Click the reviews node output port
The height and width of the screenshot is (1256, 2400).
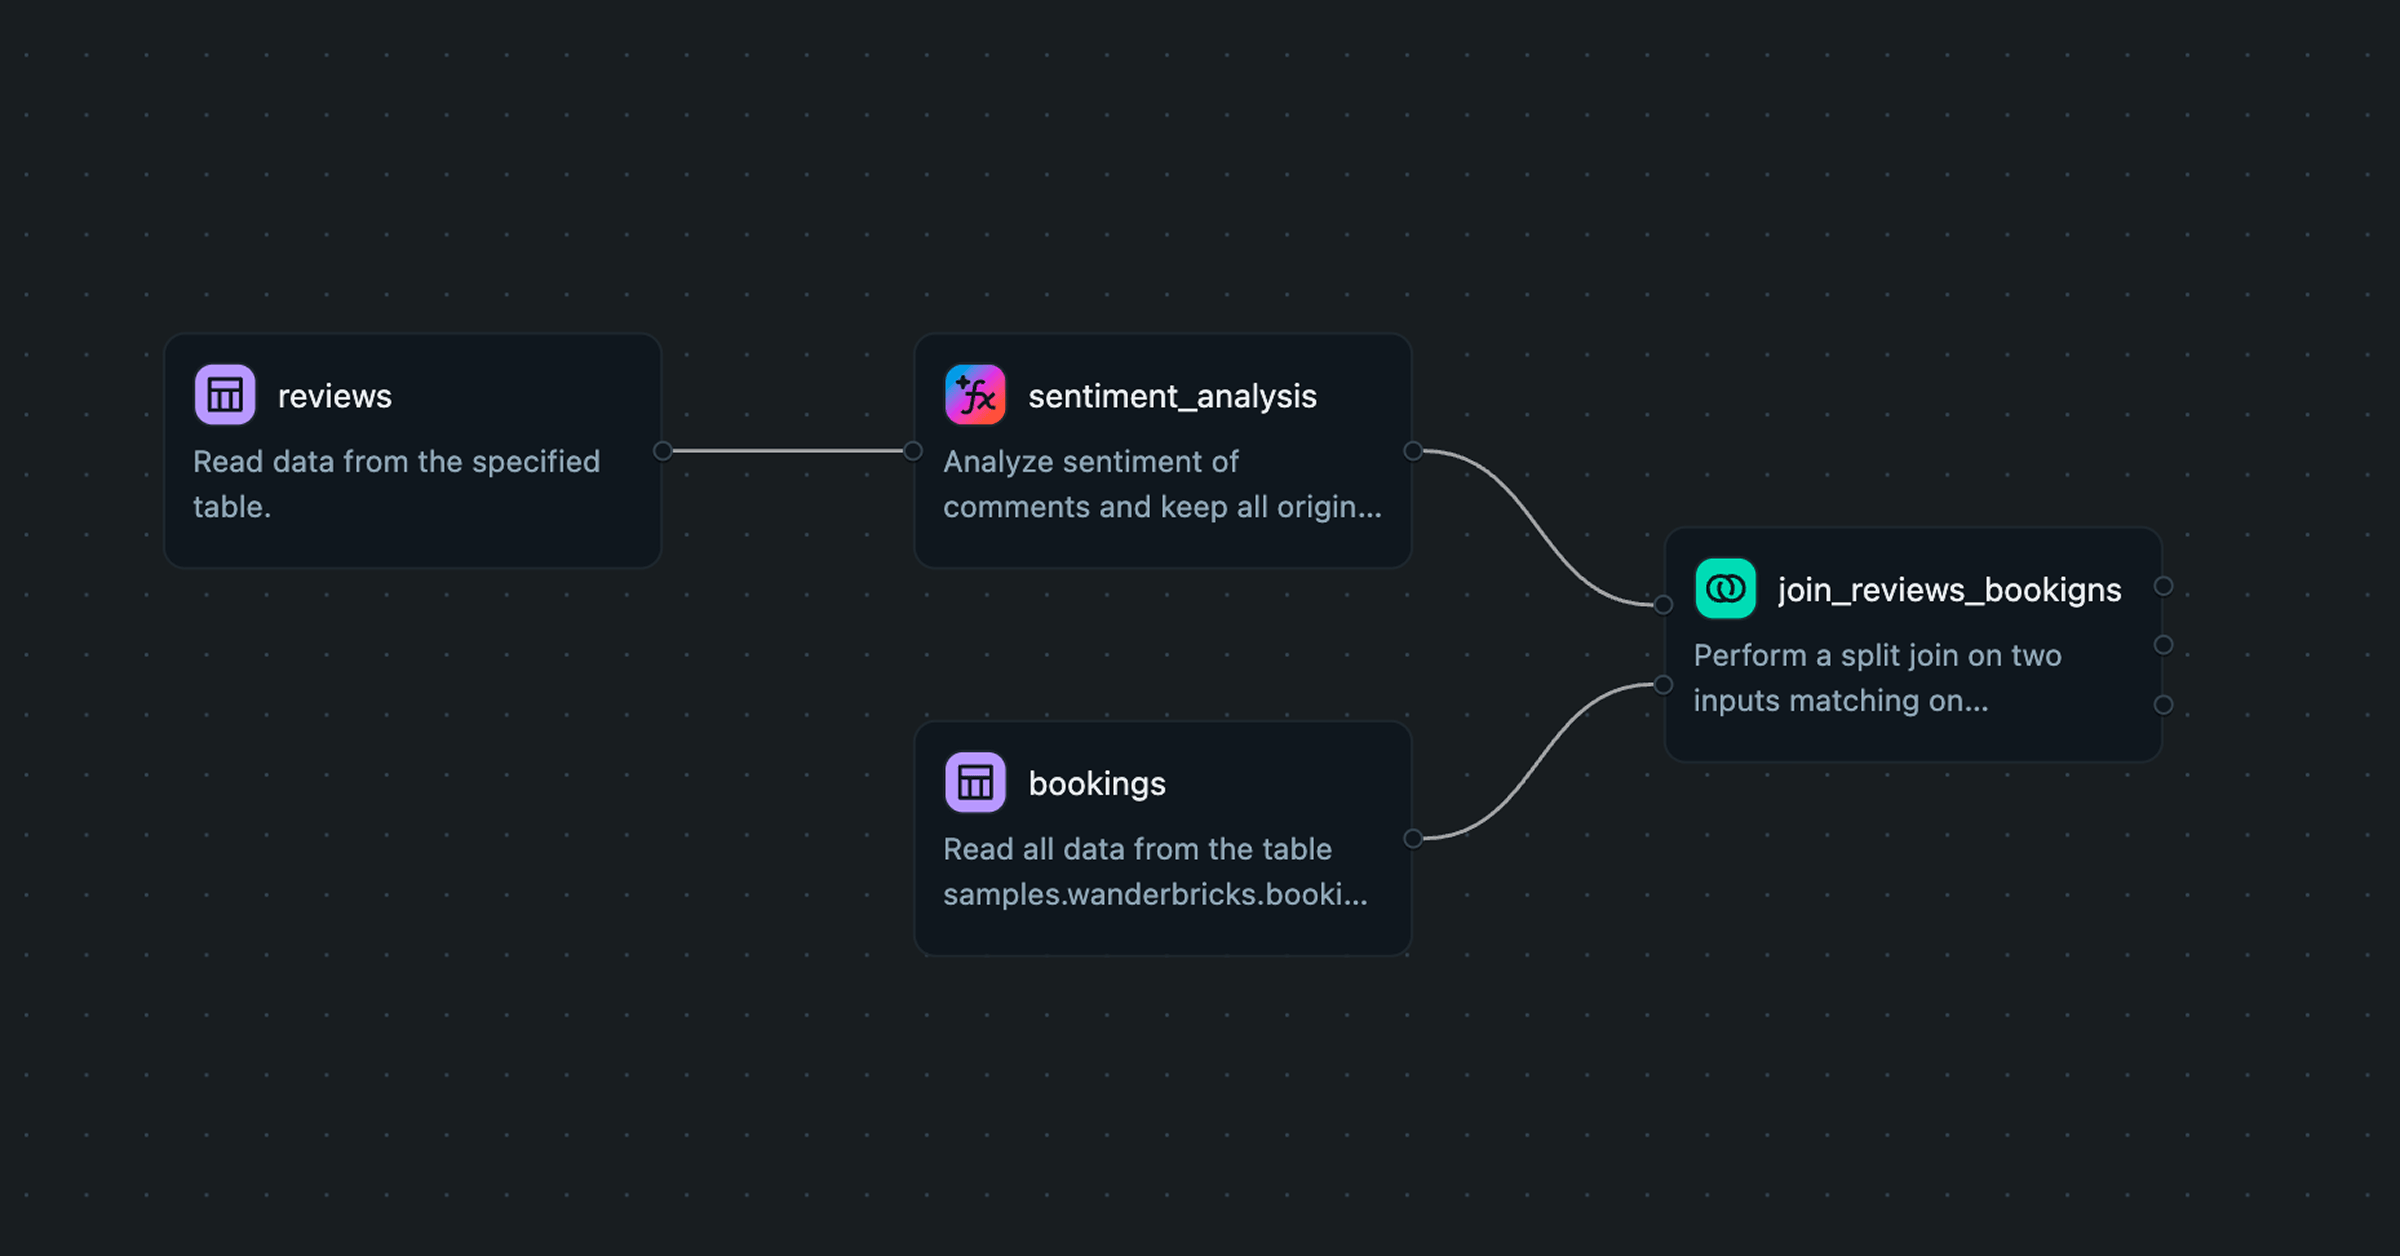point(663,451)
